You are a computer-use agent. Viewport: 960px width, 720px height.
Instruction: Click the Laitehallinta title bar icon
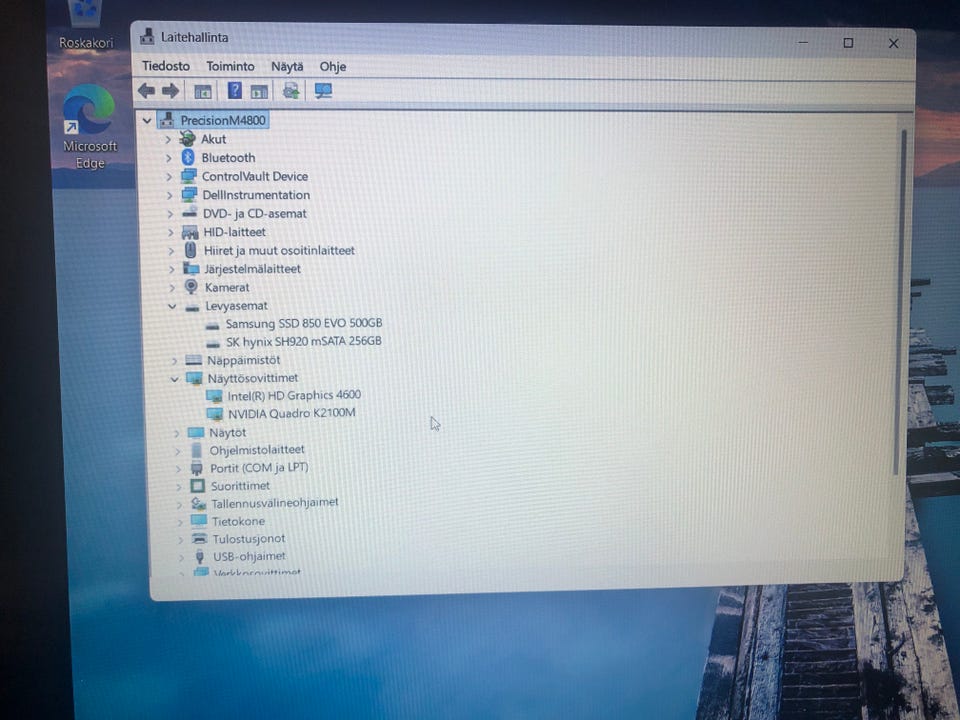[x=147, y=37]
